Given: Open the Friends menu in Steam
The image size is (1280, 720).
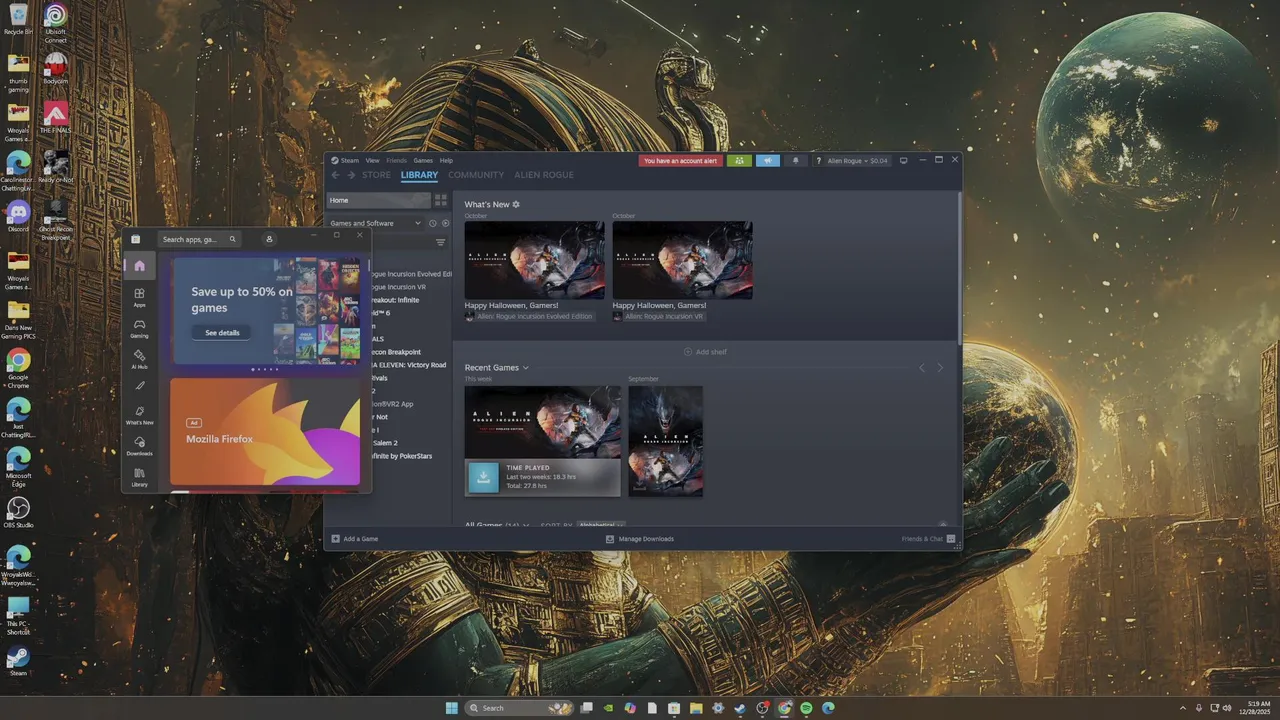Looking at the screenshot, I should pyautogui.click(x=397, y=160).
